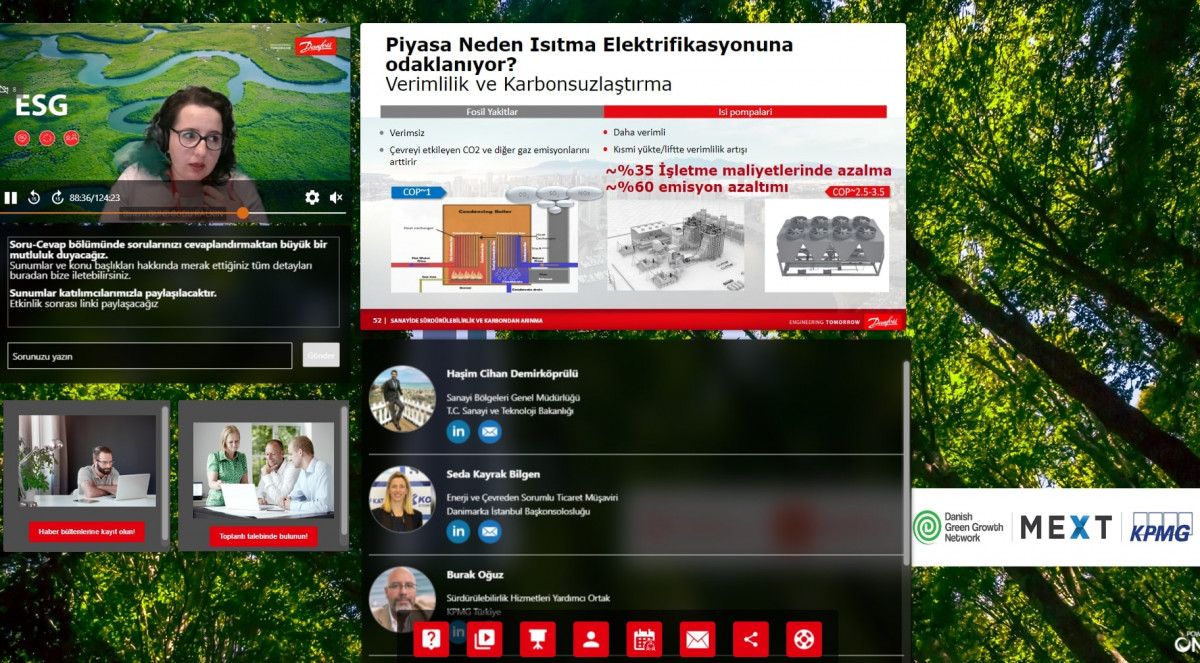The image size is (1200, 663).
Task: Open the speakers list person icon
Action: [x=591, y=638]
